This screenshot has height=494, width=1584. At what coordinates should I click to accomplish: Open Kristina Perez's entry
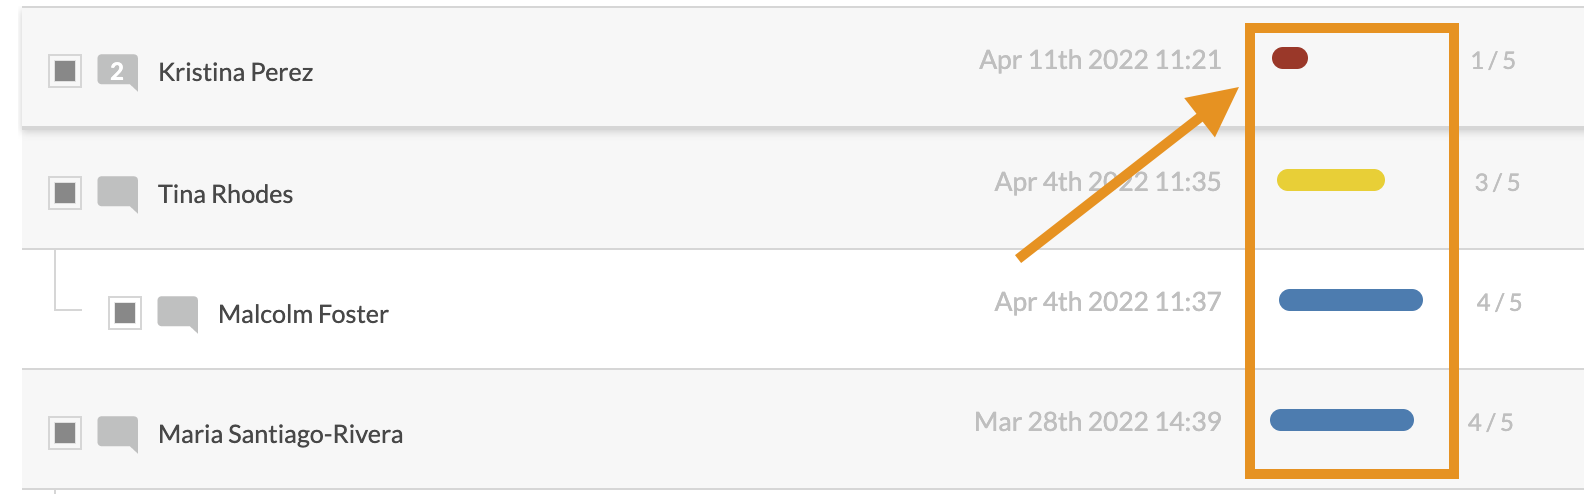click(236, 72)
